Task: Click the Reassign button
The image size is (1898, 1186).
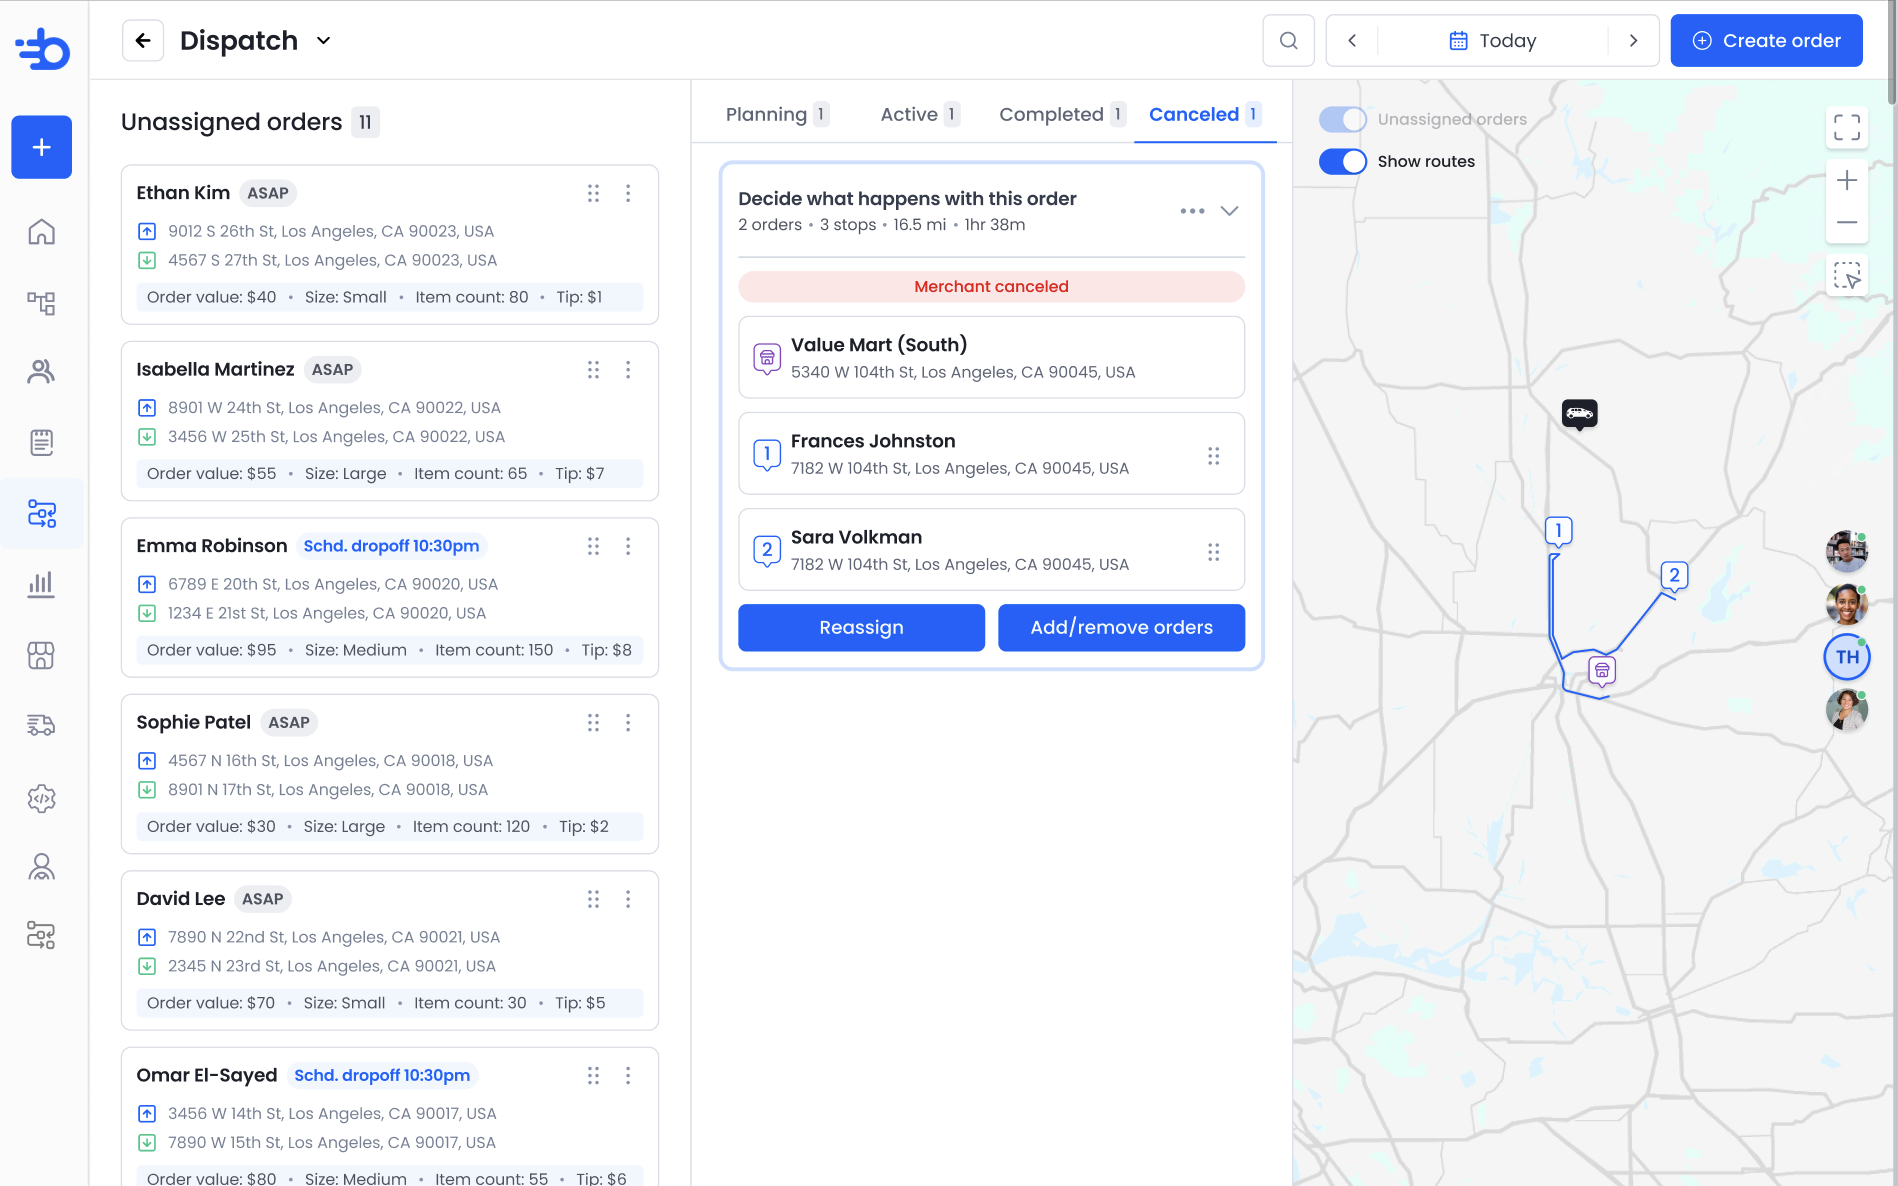Action: click(861, 627)
